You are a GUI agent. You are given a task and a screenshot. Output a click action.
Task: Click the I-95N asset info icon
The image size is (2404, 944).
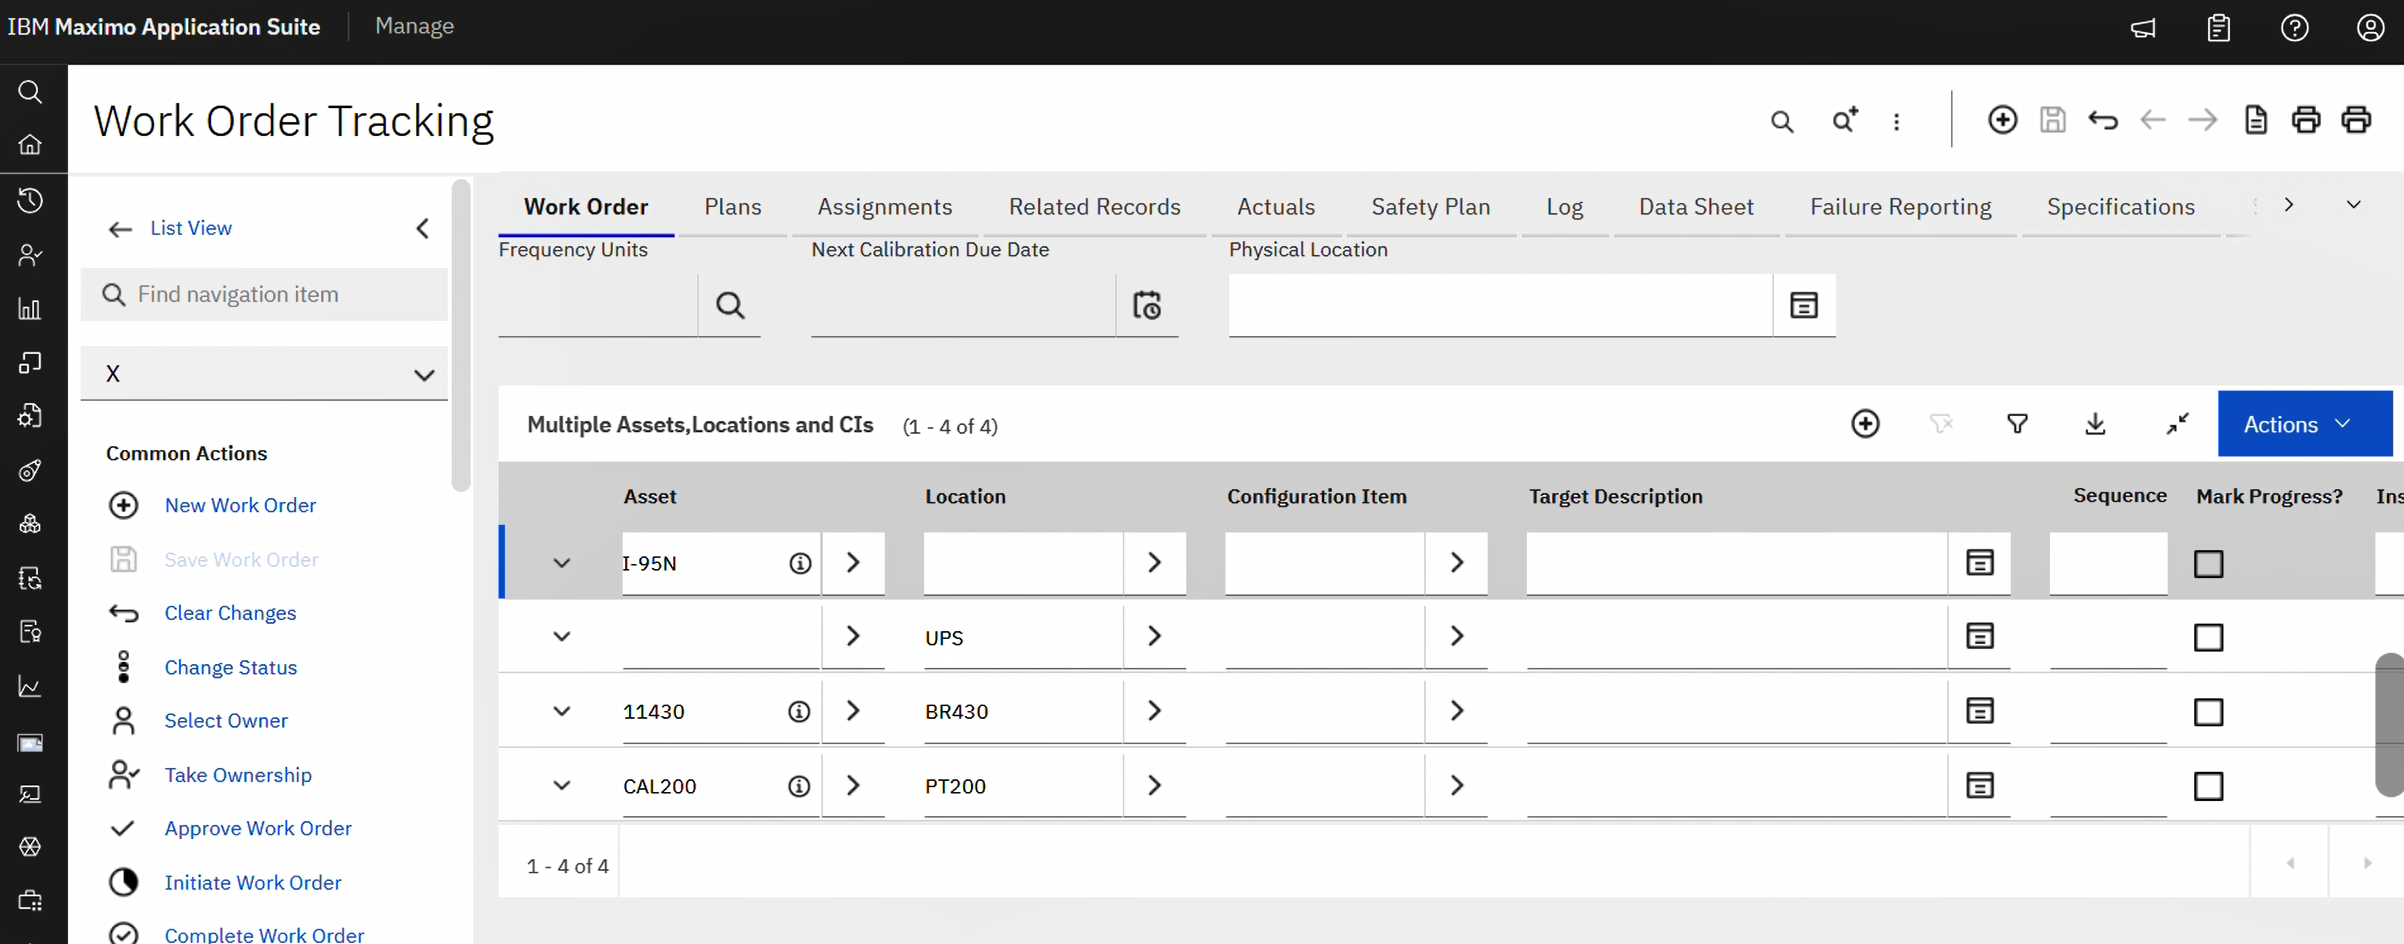(799, 563)
